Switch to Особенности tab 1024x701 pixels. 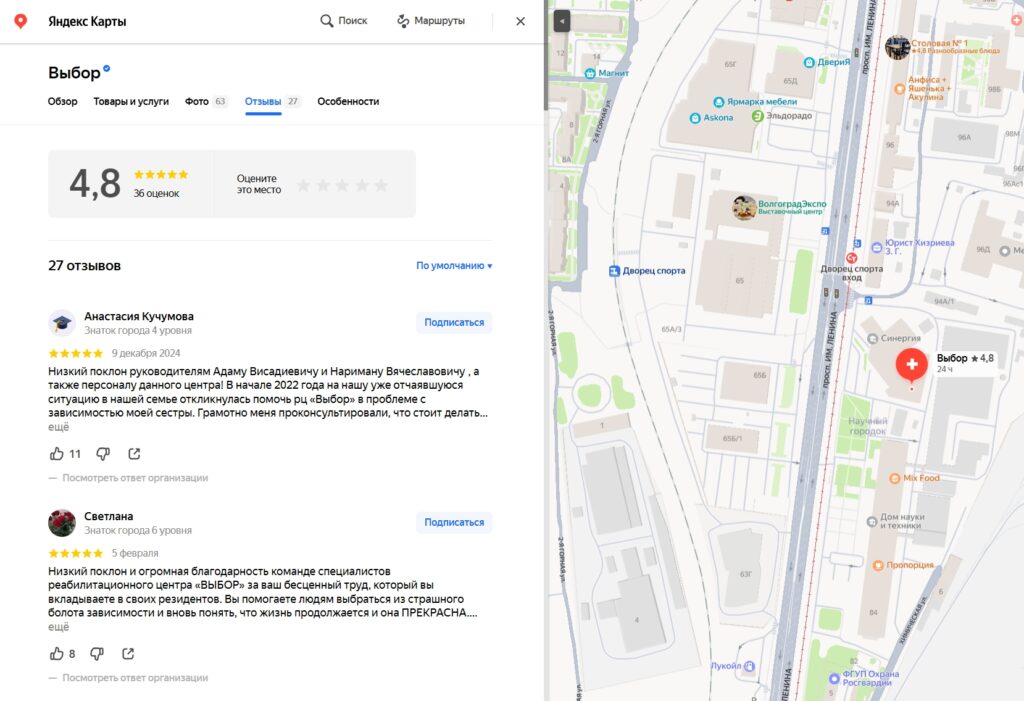point(348,101)
